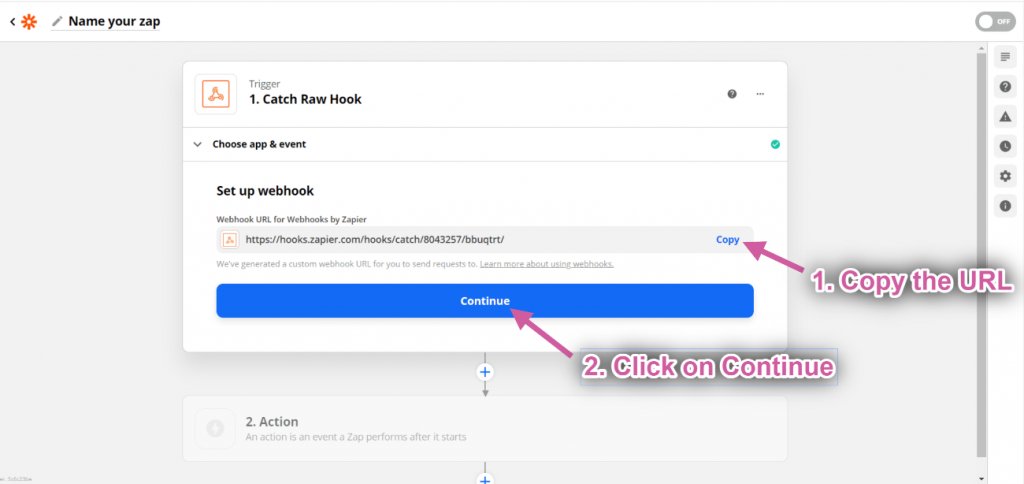1024x484 pixels.
Task: Collapse the 'Choose app & event' section
Action: pos(485,144)
